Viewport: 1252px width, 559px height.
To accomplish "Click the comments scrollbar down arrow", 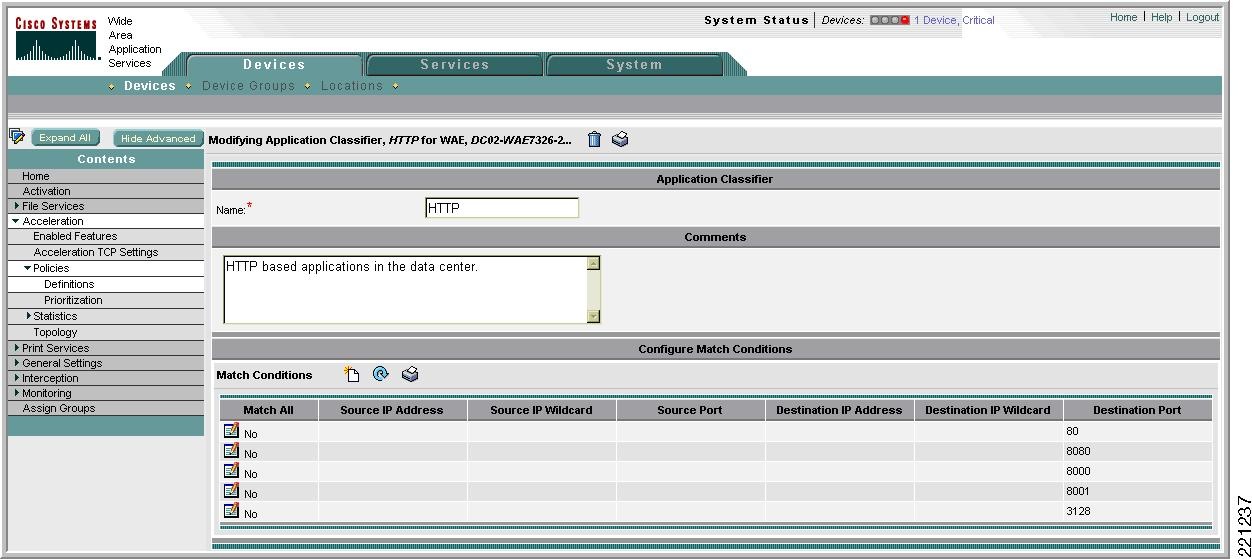I will click(x=593, y=316).
